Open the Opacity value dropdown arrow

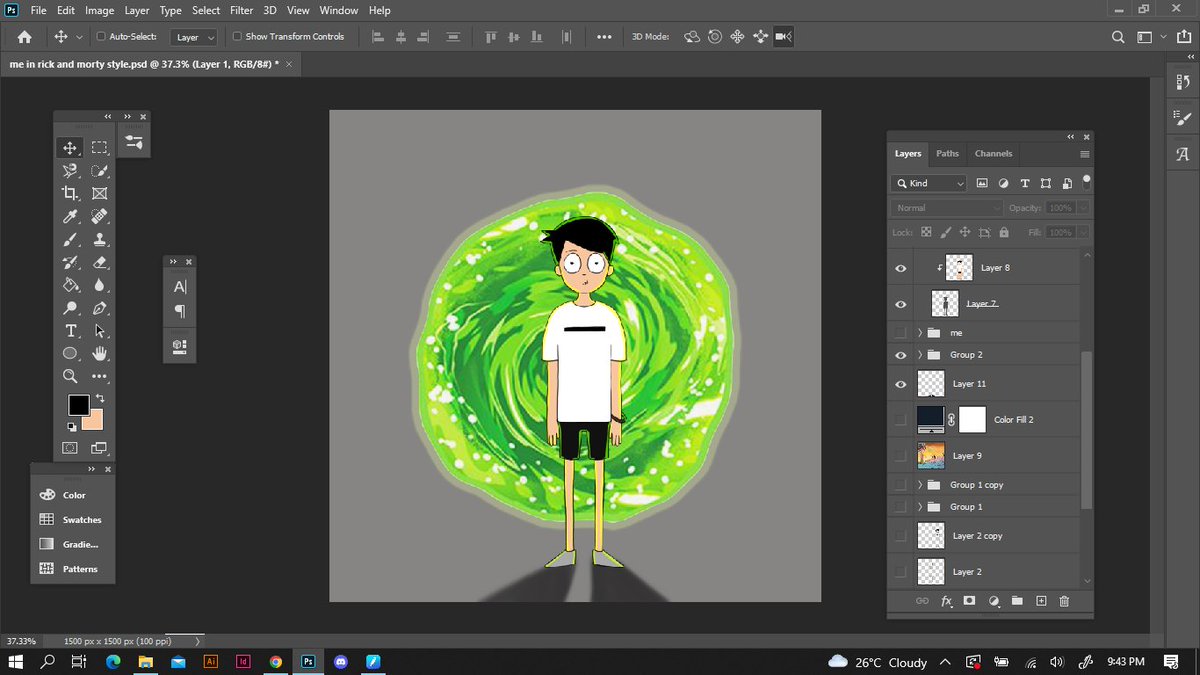[1083, 208]
